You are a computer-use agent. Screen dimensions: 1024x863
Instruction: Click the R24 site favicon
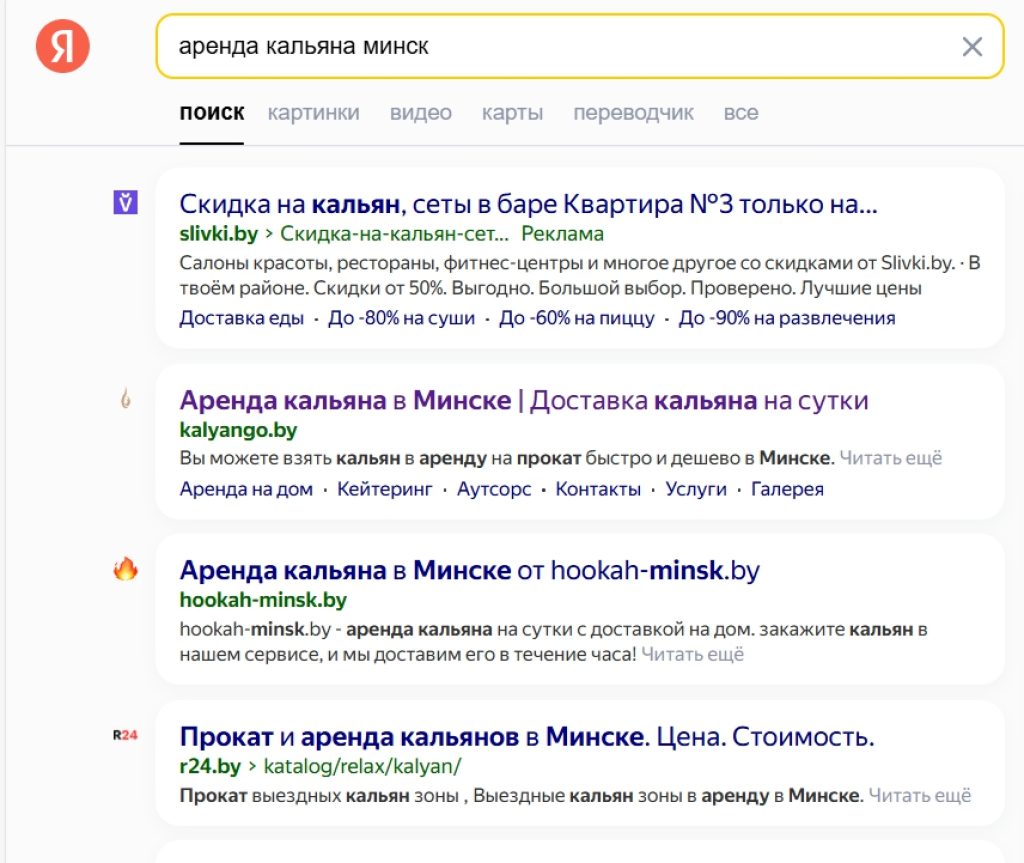[125, 736]
